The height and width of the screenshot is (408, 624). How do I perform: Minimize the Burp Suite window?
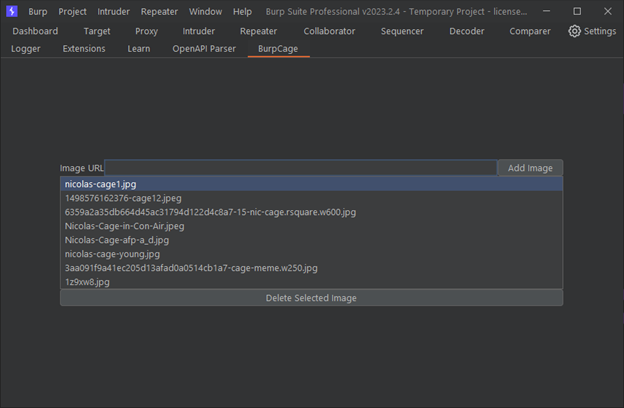[x=546, y=11]
